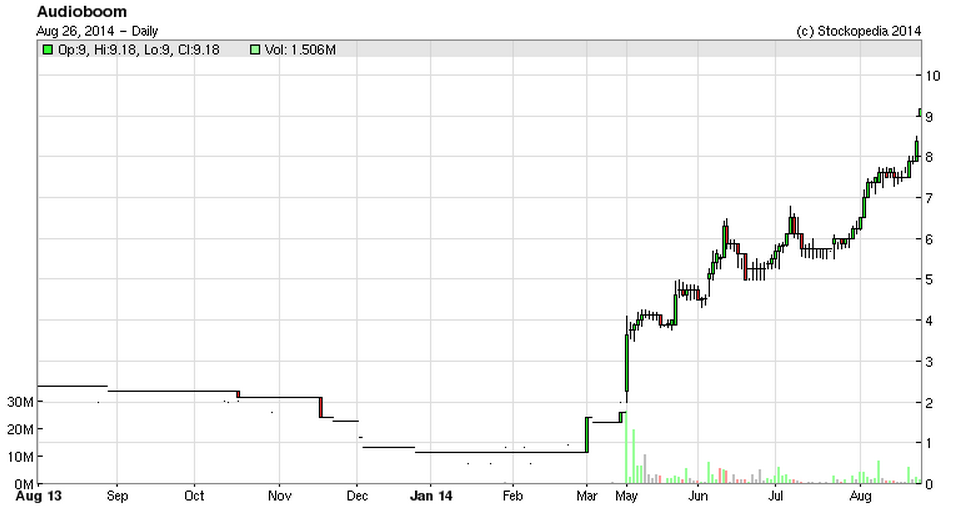The image size is (958, 519).
Task: Click the 'Feb' x-axis label
Action: coord(513,496)
